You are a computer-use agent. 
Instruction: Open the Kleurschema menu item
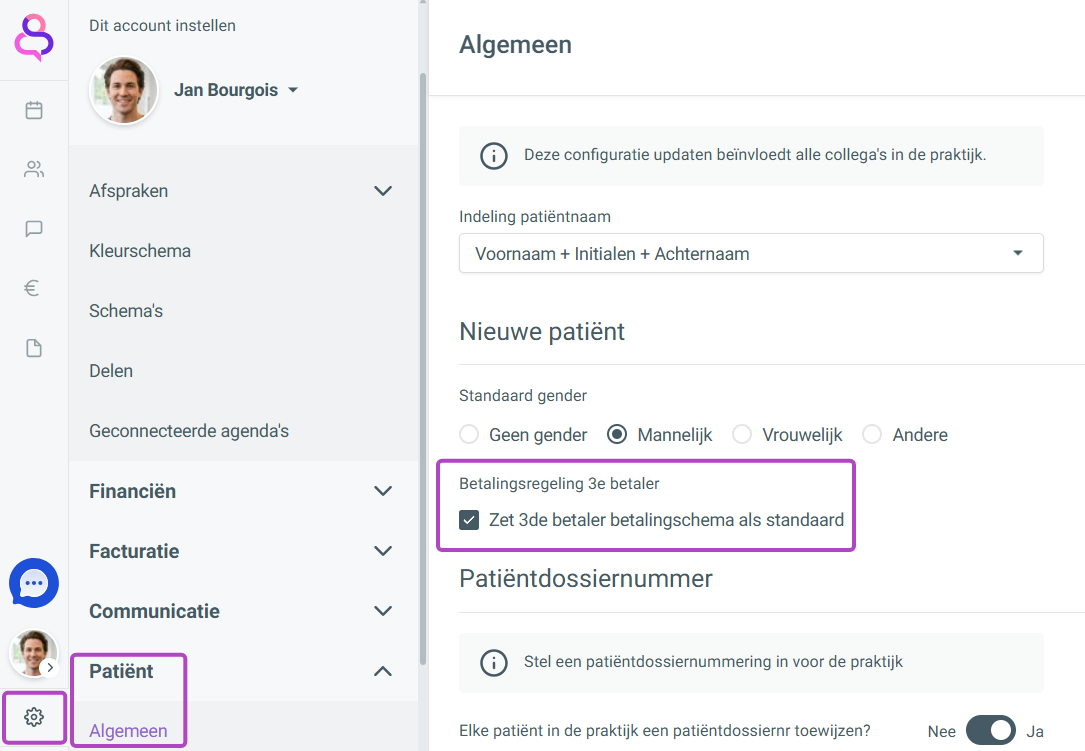click(x=140, y=251)
